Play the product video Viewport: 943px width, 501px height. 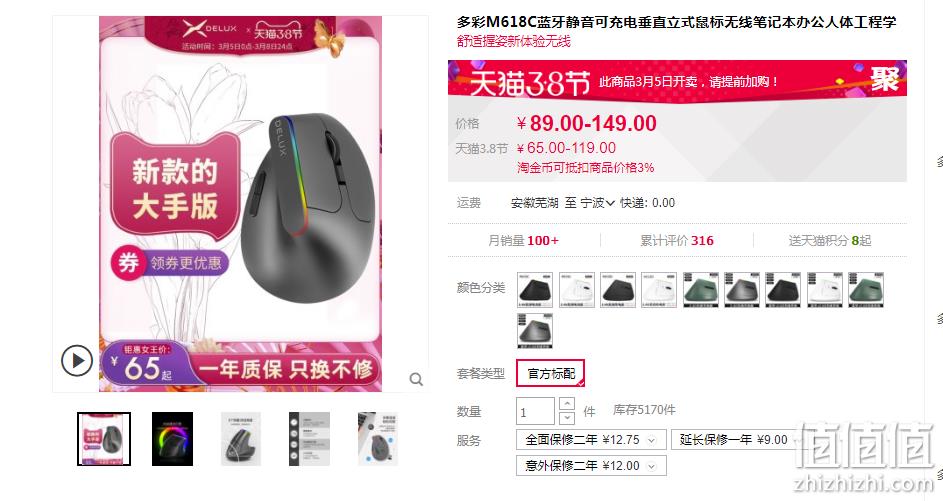tap(77, 361)
